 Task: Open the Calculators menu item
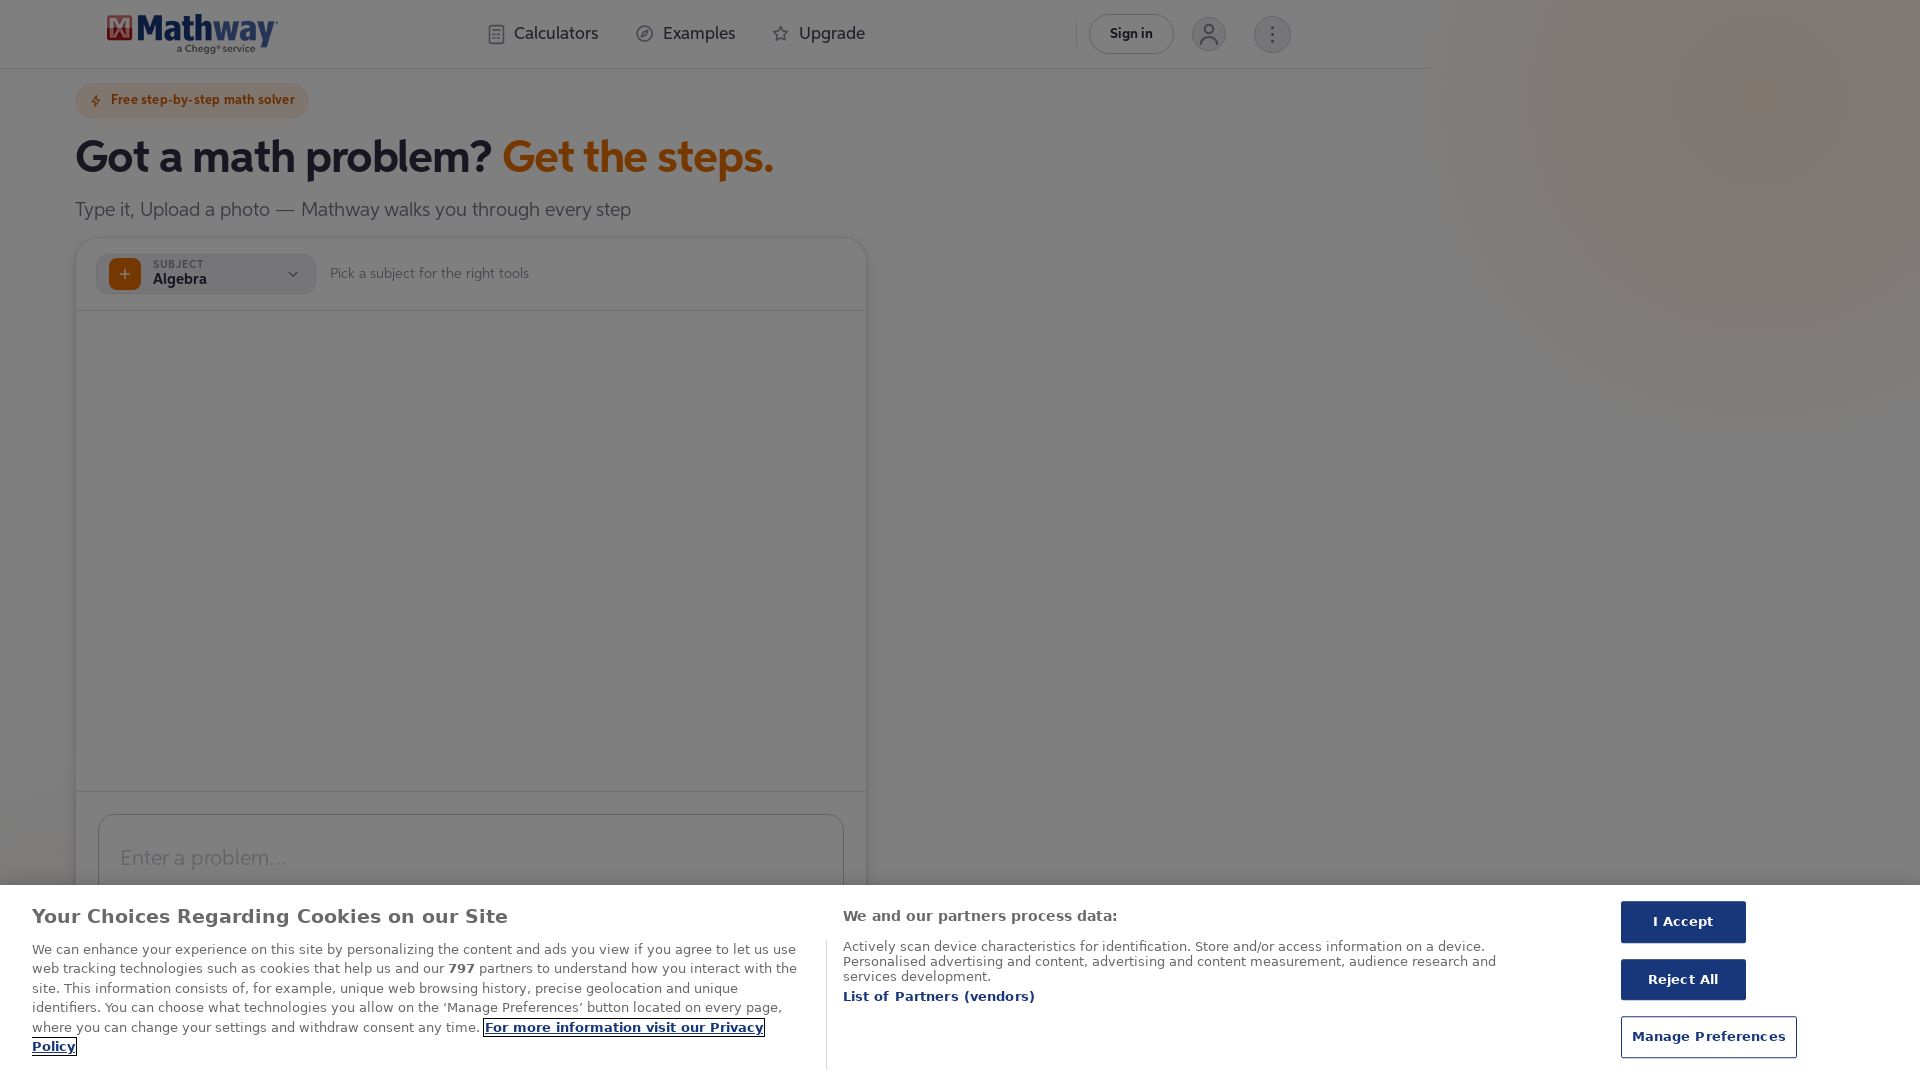[x=543, y=34]
